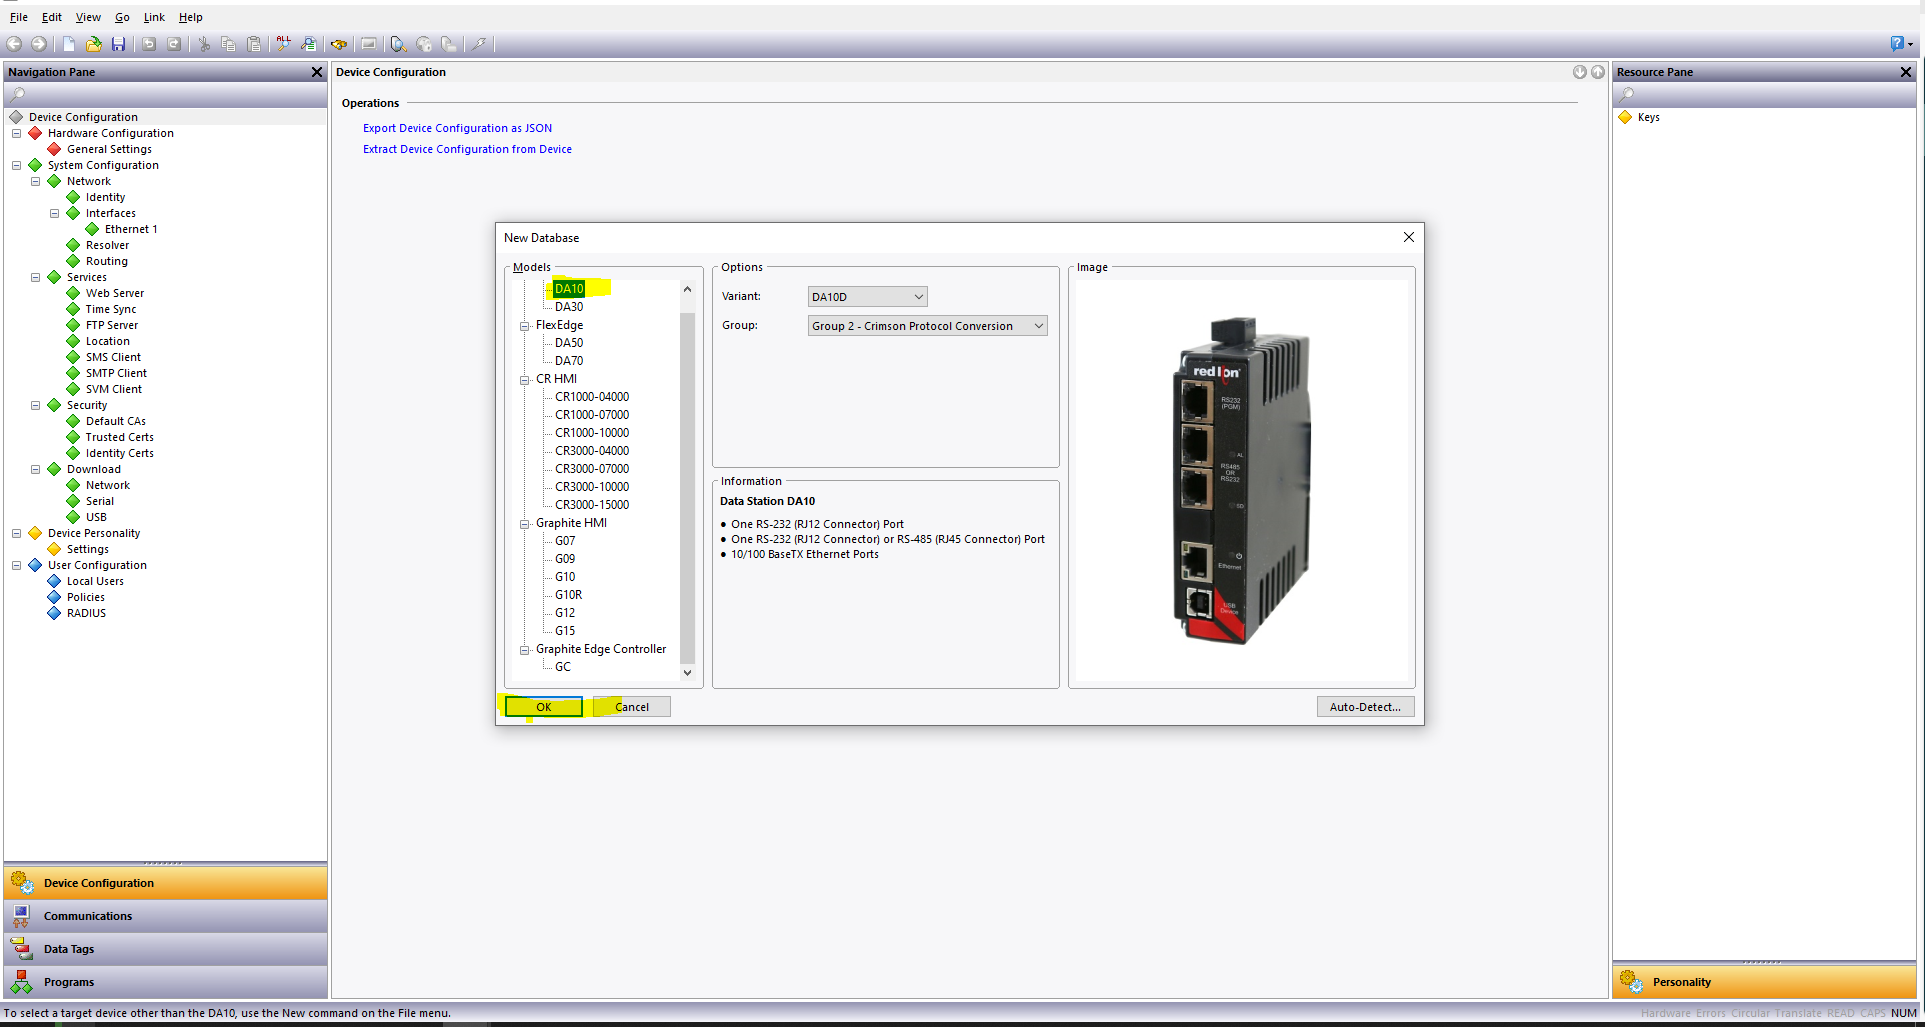Click the Forward navigation arrow in toolbar

(x=39, y=44)
